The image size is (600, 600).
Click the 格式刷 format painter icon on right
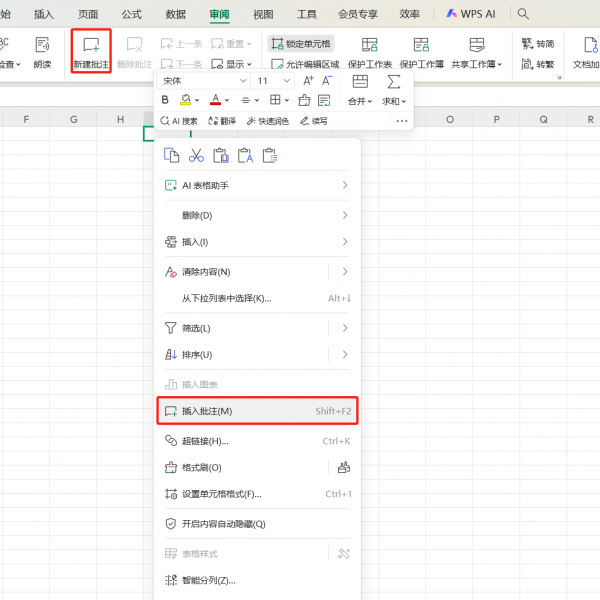pyautogui.click(x=344, y=467)
